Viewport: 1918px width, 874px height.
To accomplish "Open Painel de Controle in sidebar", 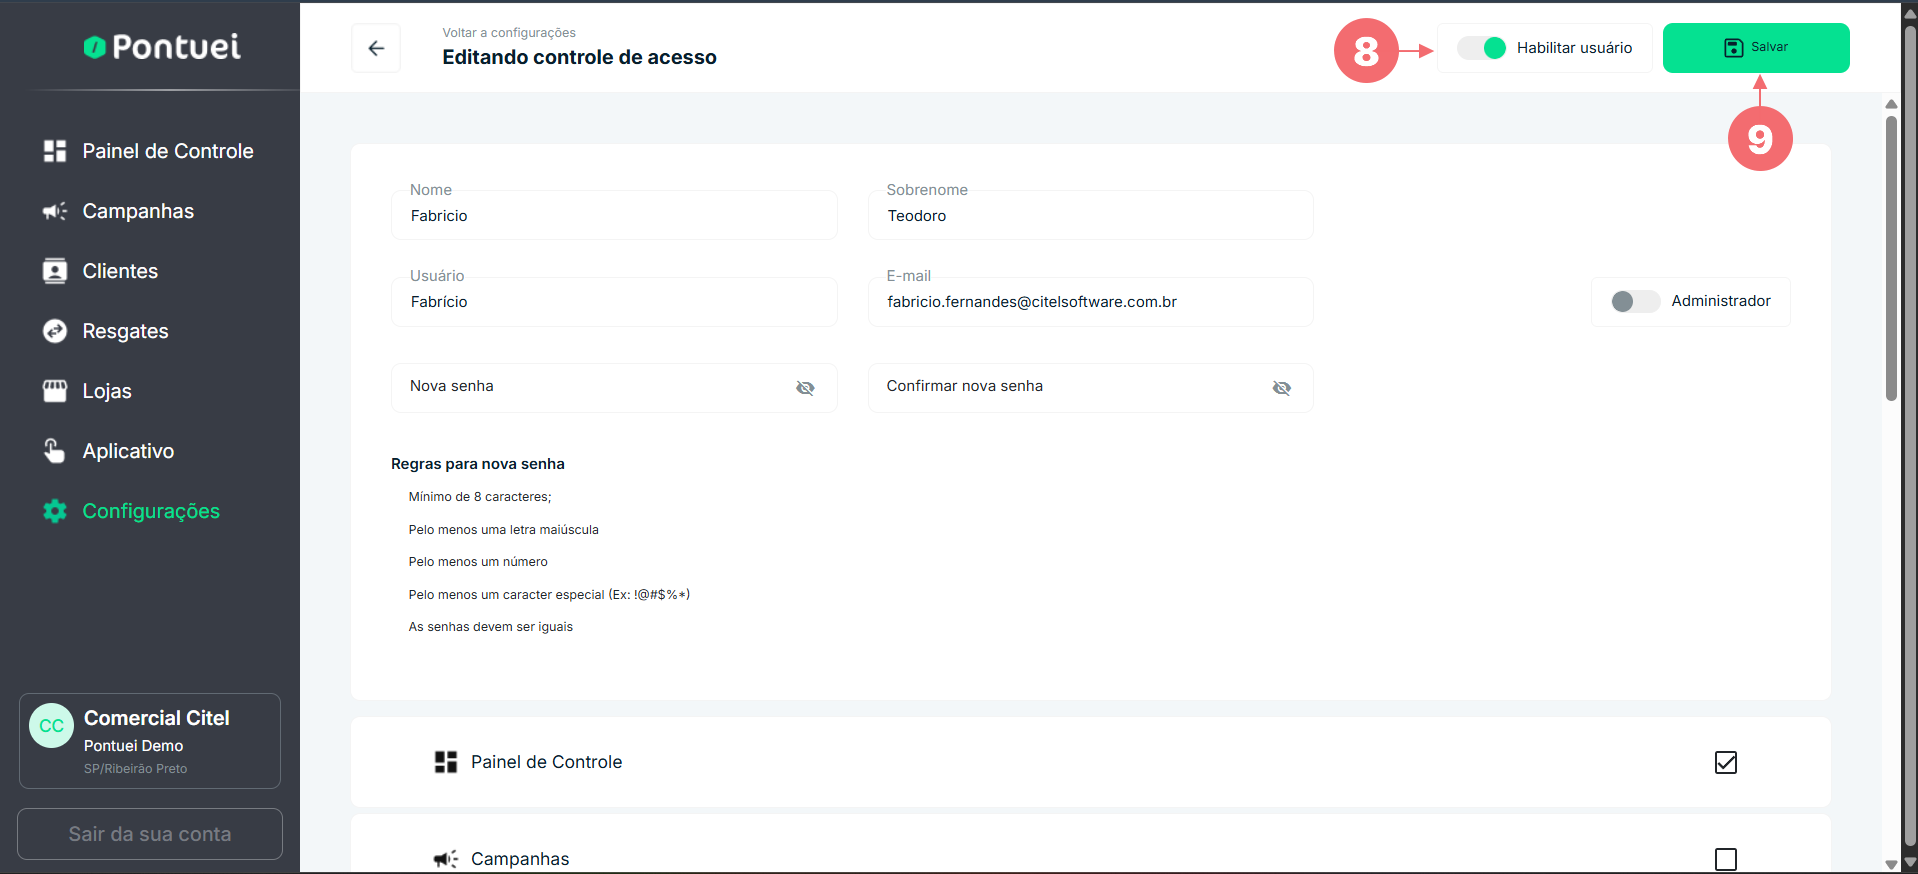I will point(167,151).
